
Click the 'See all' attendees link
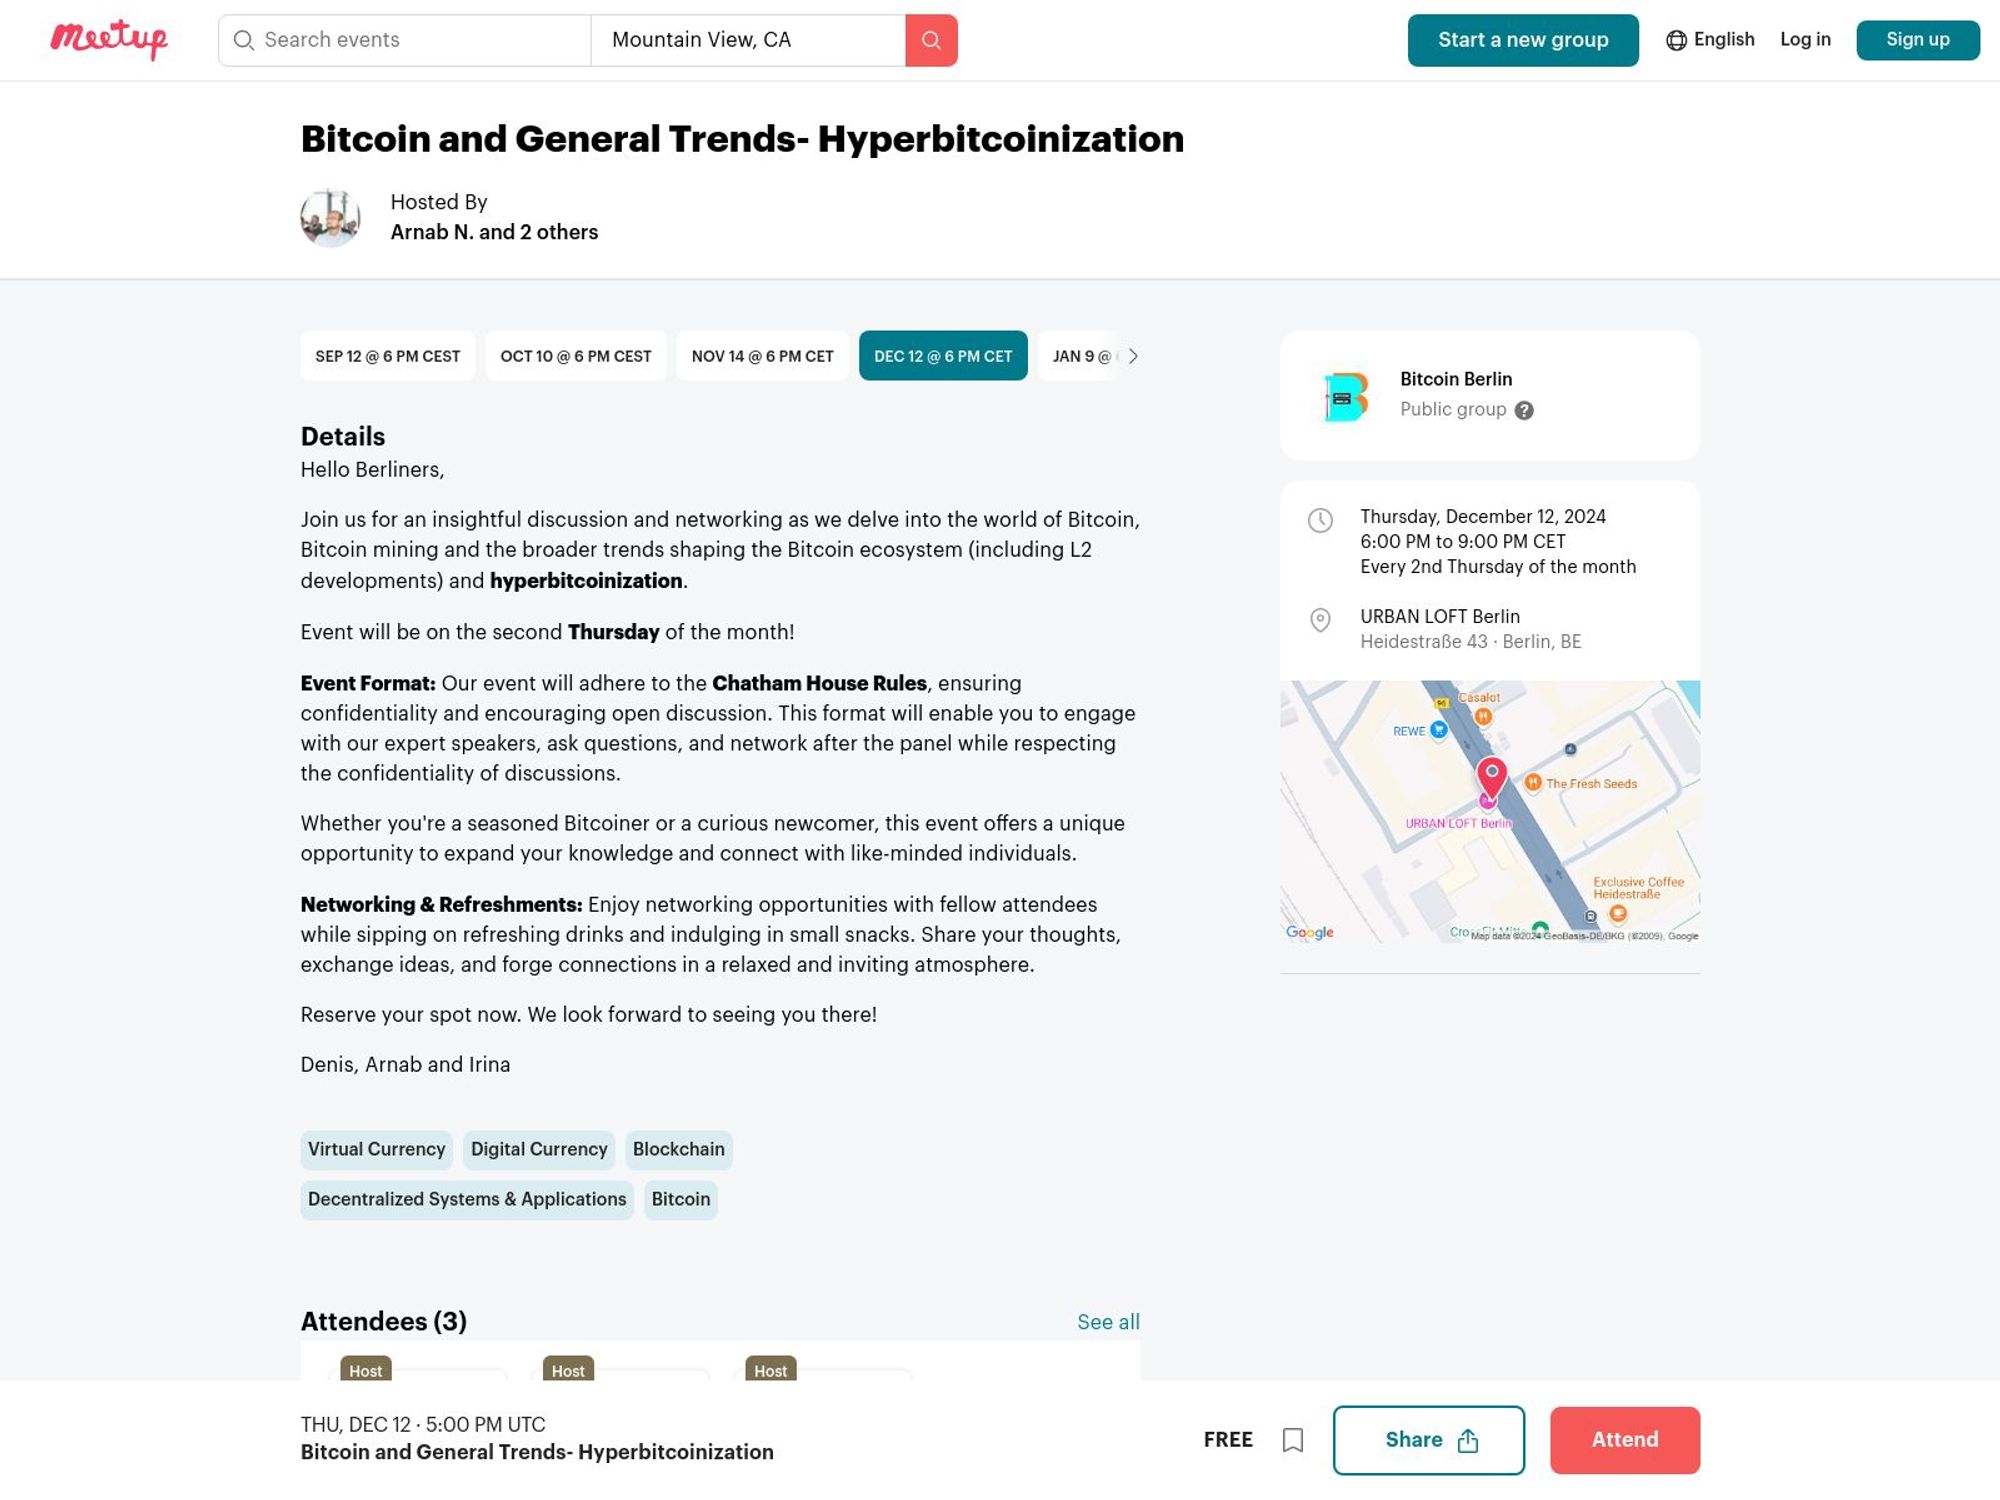tap(1109, 1320)
